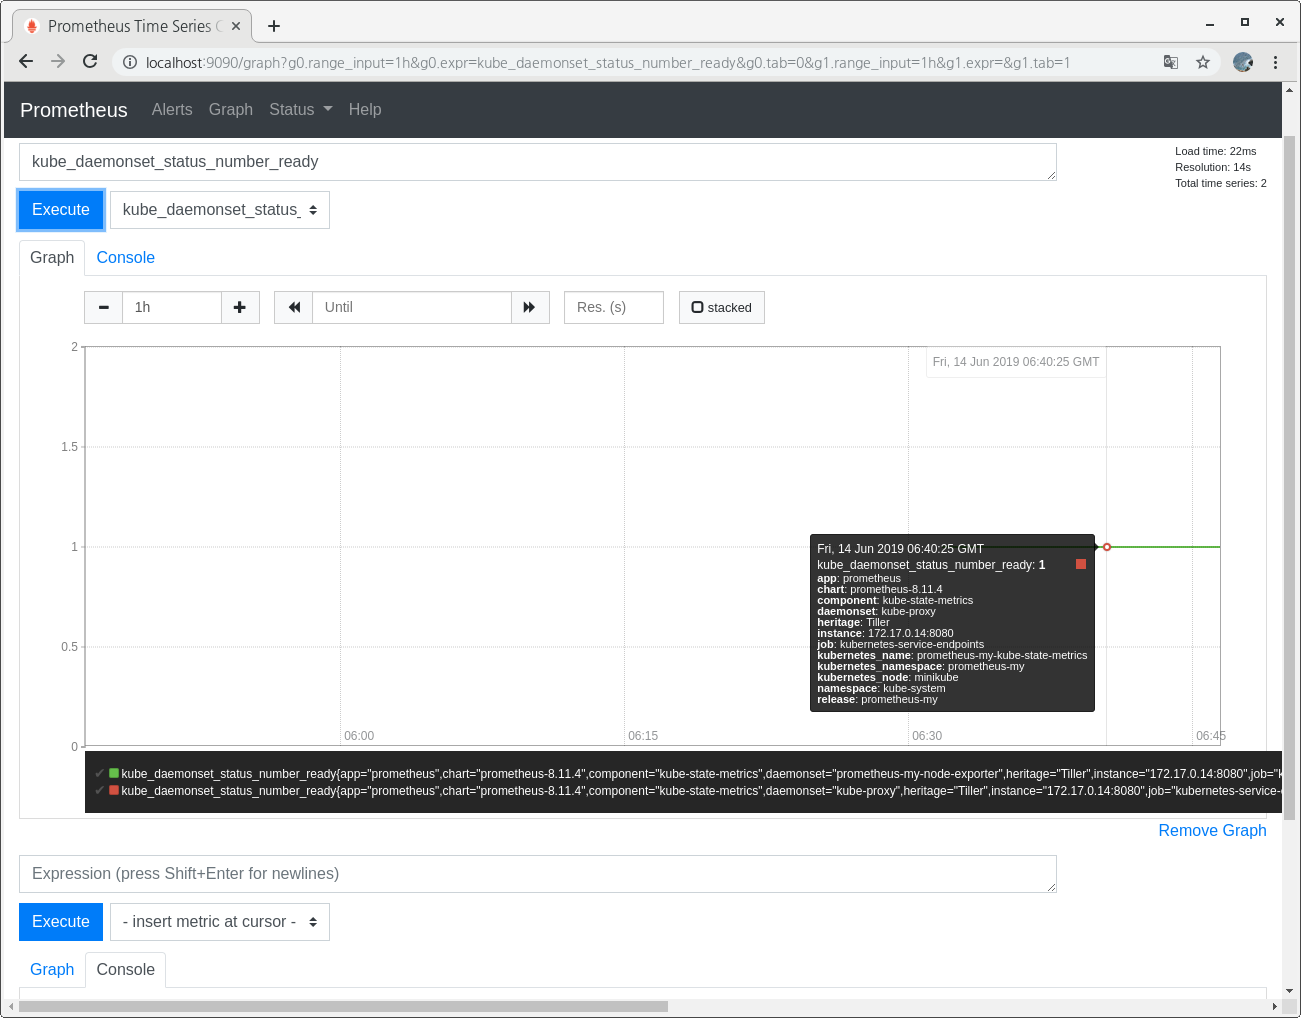
Task: Switch to the first panel's Console tab
Action: pos(126,258)
